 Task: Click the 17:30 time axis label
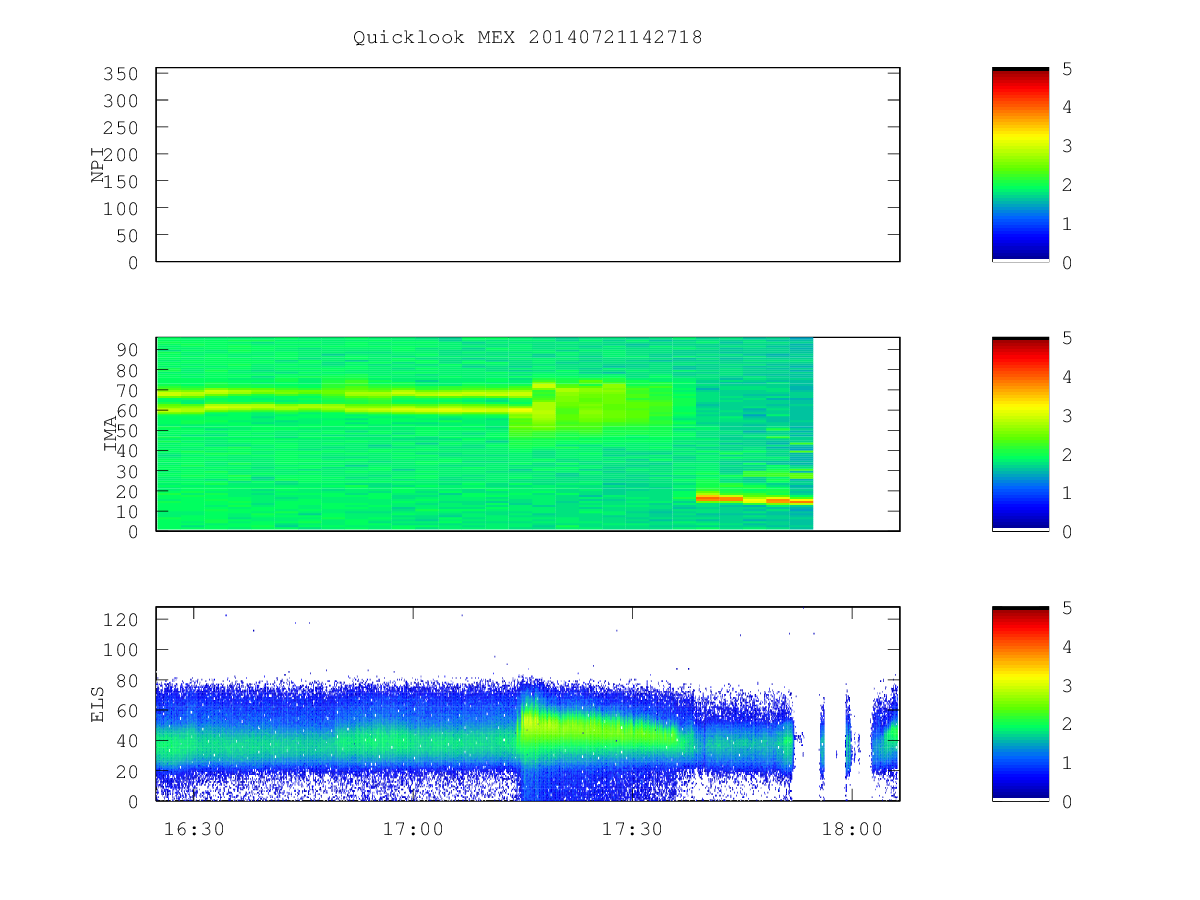(632, 829)
